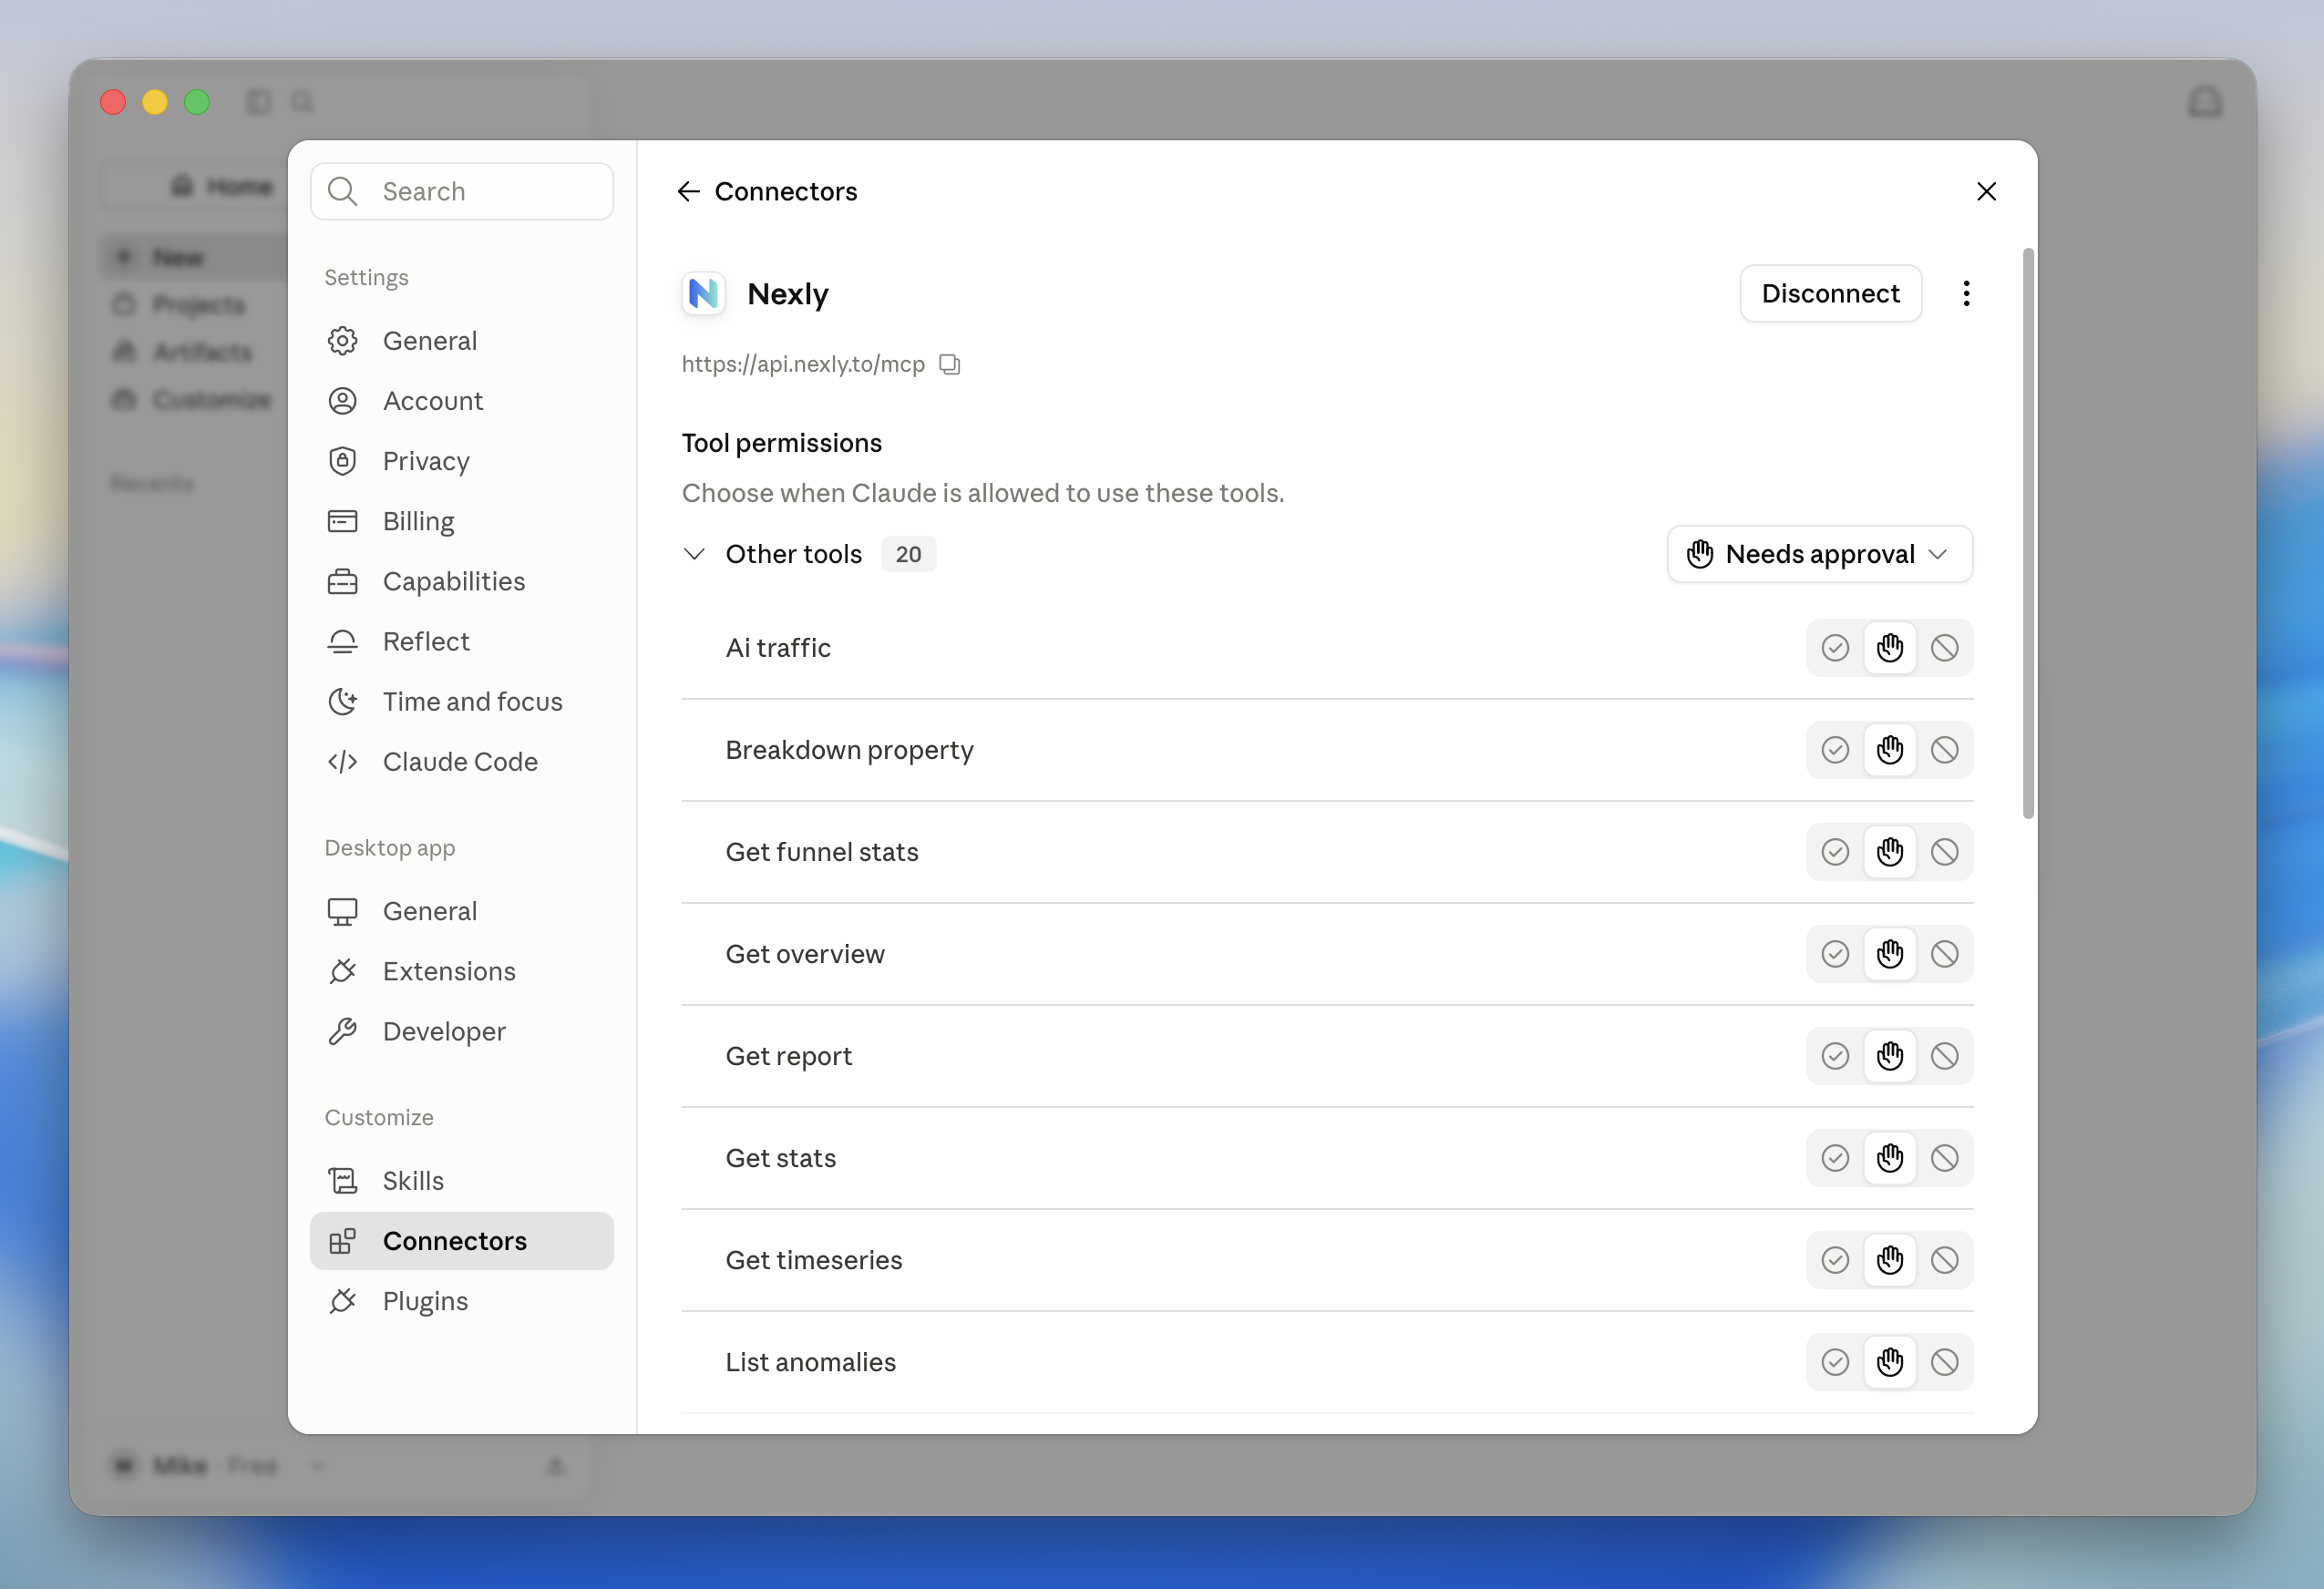Collapse the Other tools section
2324x1589 pixels.
(694, 554)
